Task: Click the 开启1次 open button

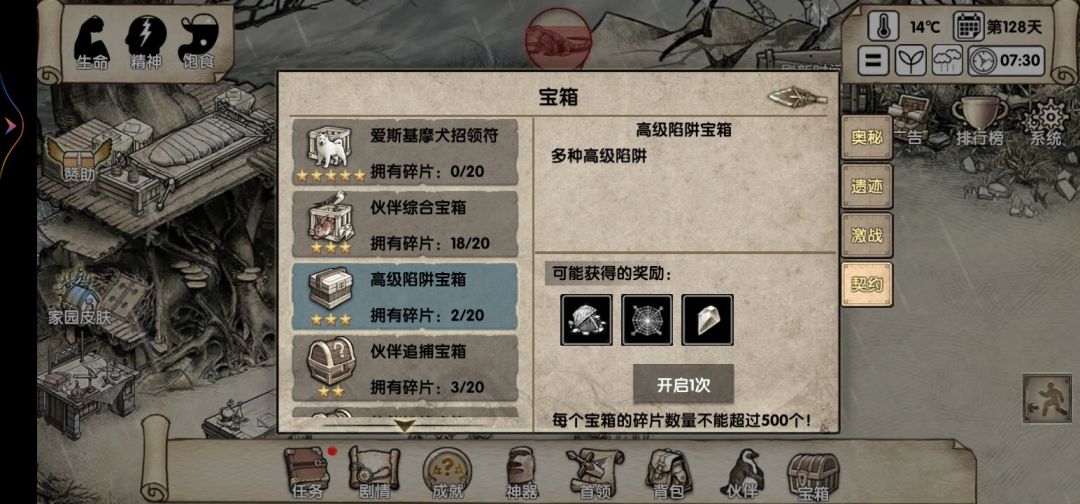Action: [683, 384]
